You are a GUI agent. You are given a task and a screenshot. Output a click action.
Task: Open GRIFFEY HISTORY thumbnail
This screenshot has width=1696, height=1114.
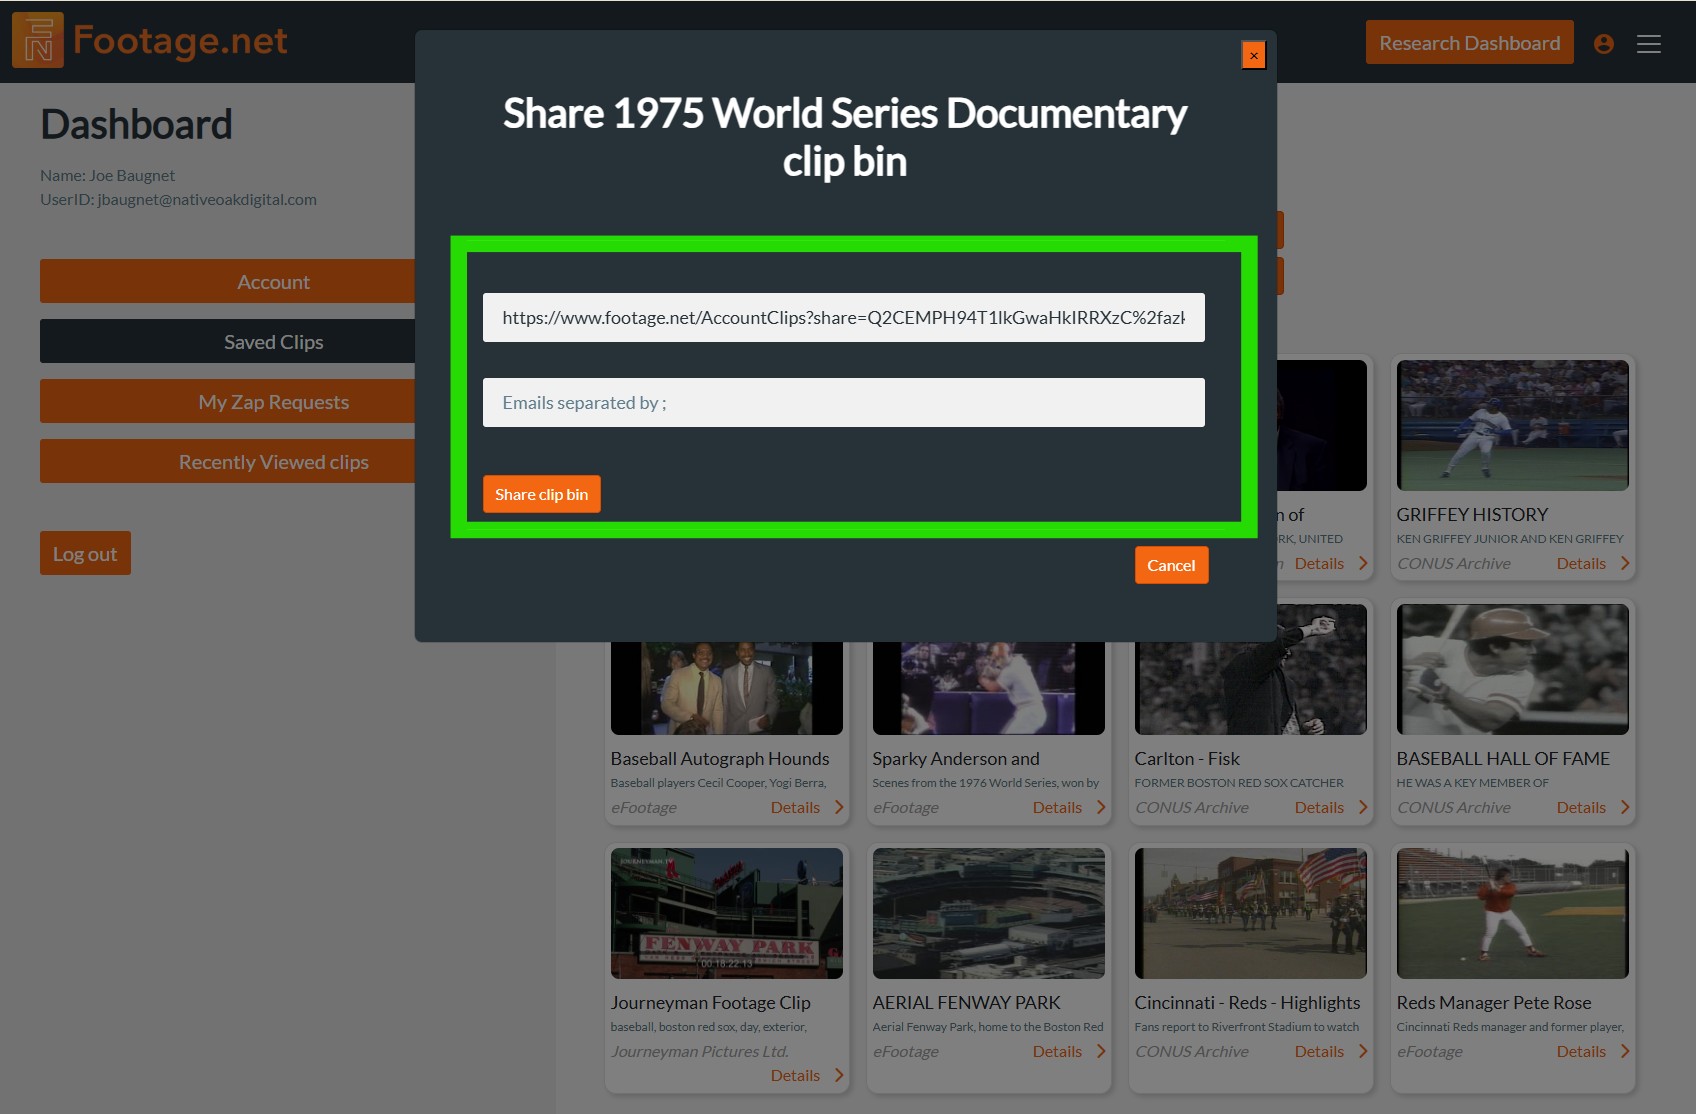coord(1512,425)
